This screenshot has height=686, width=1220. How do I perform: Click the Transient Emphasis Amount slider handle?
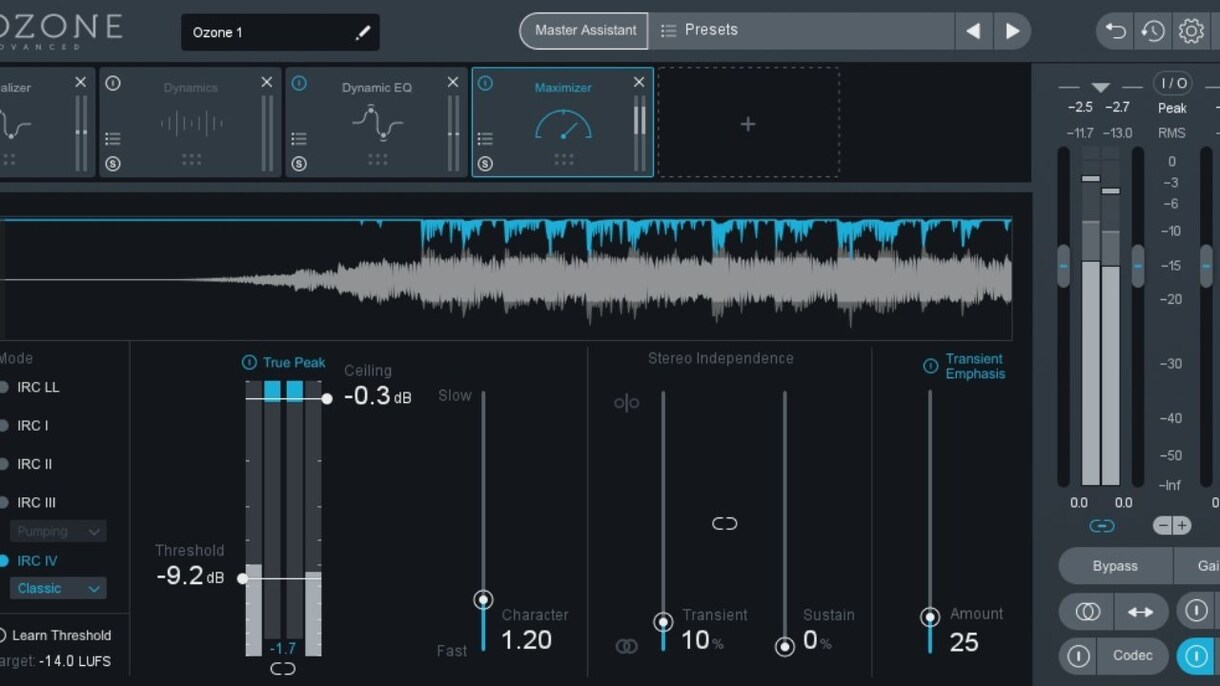click(930, 617)
